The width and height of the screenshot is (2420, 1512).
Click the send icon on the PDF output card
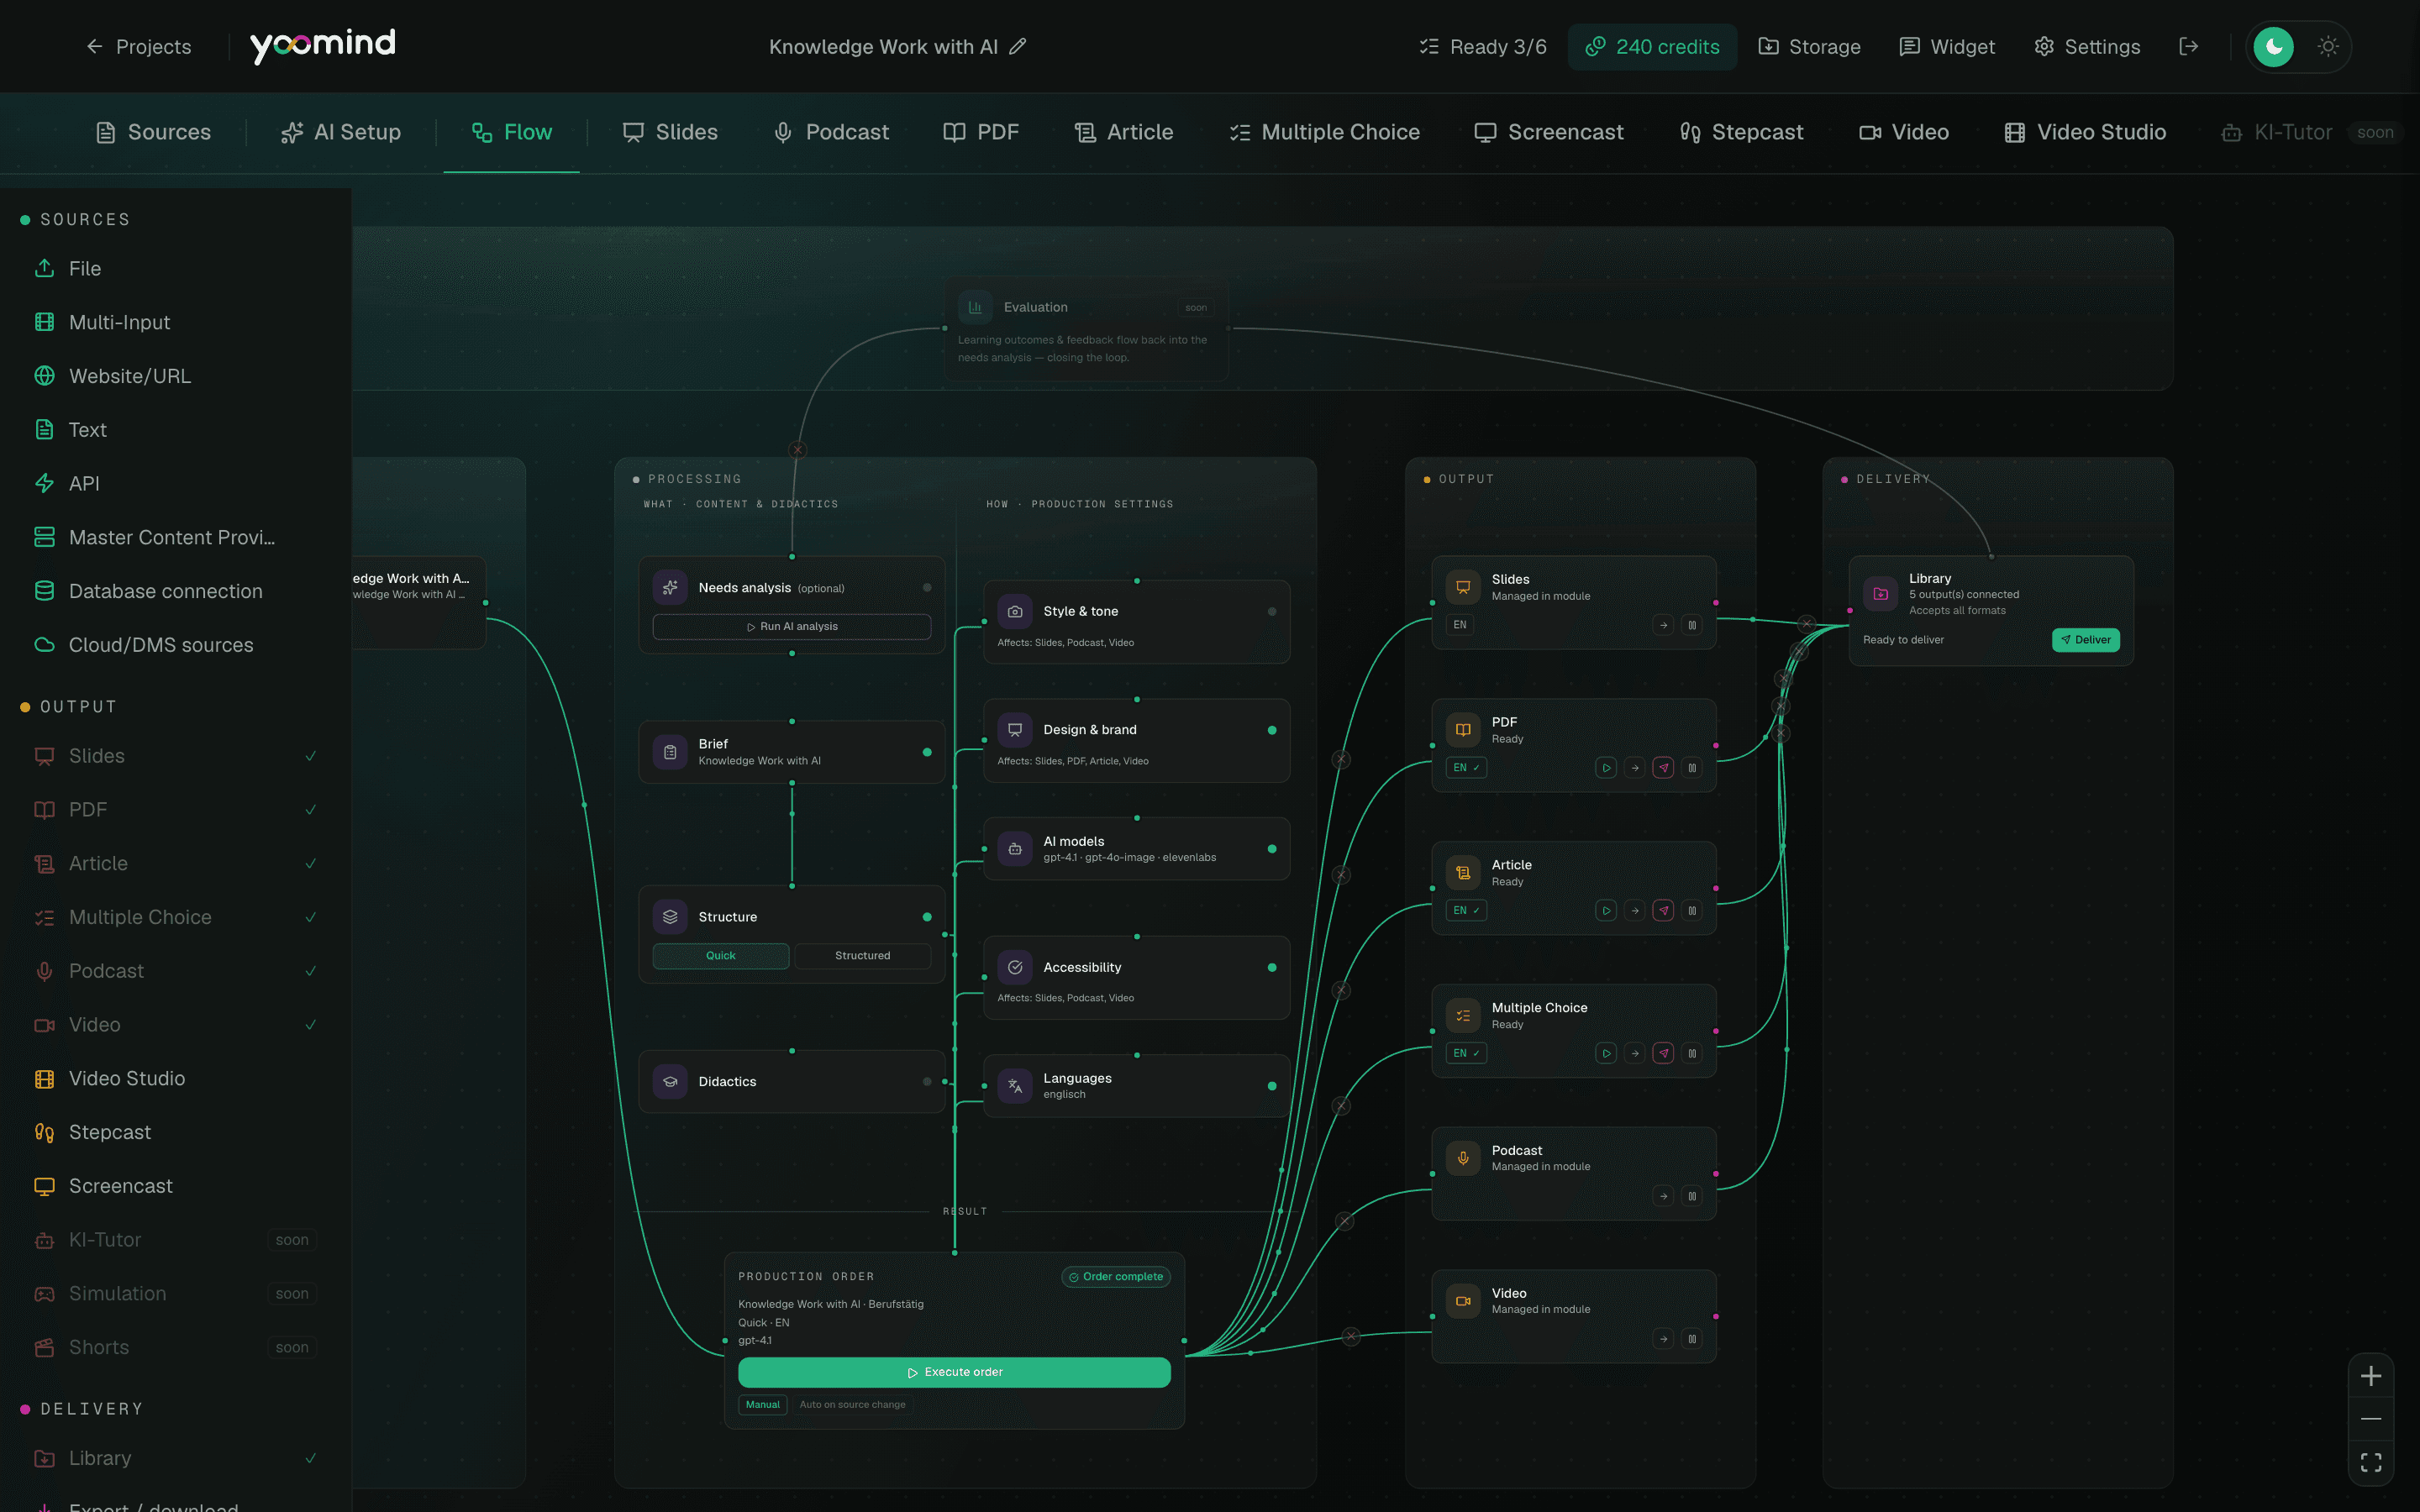point(1663,768)
